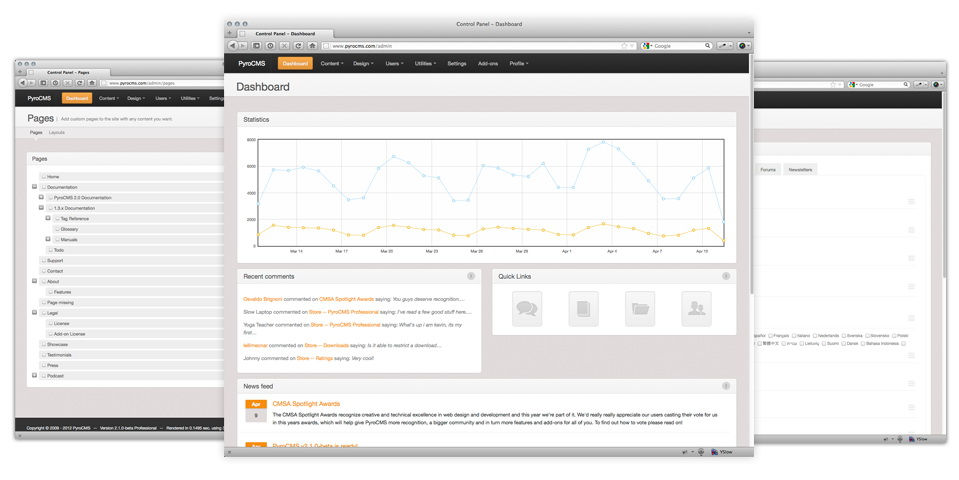Collapse the Documentation tree node in the Pages window

pos(34,187)
